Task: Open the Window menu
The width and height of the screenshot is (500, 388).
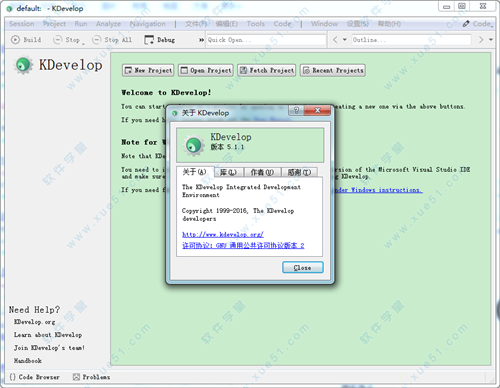Action: (324, 24)
